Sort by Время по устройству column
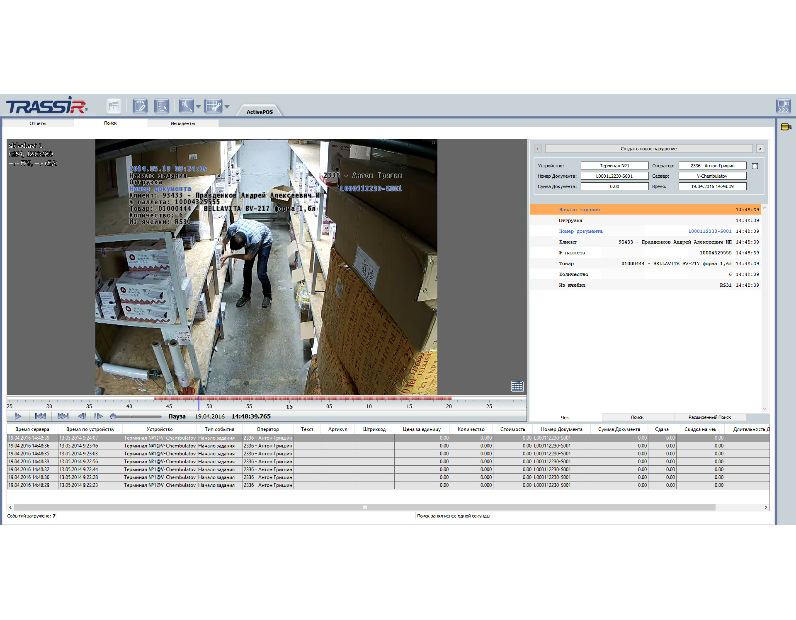 click(90, 429)
